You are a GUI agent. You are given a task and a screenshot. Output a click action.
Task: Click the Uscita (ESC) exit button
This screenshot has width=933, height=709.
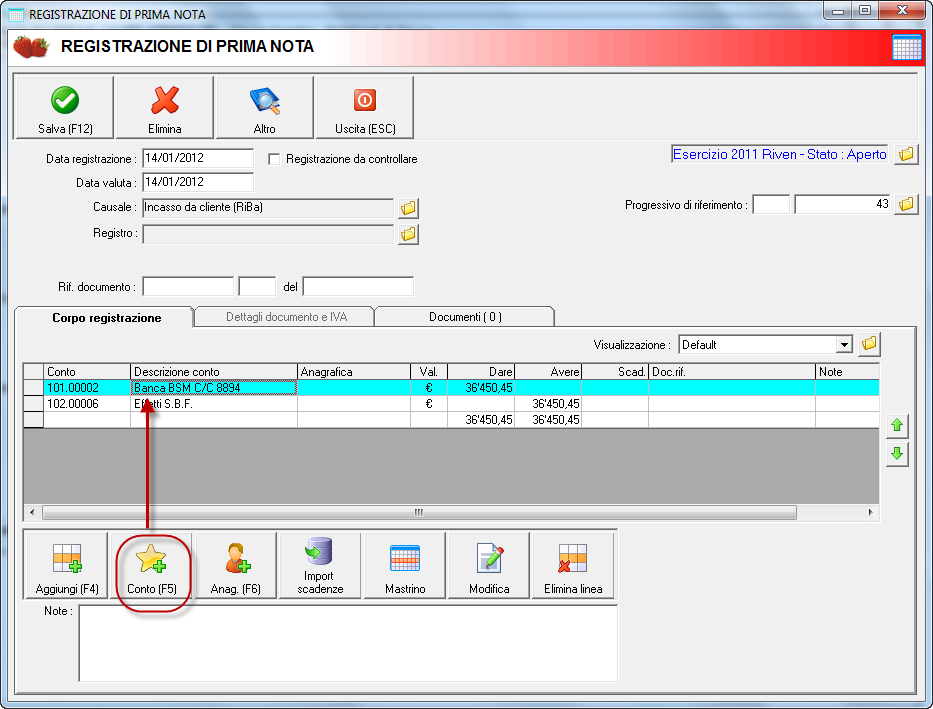pos(365,108)
